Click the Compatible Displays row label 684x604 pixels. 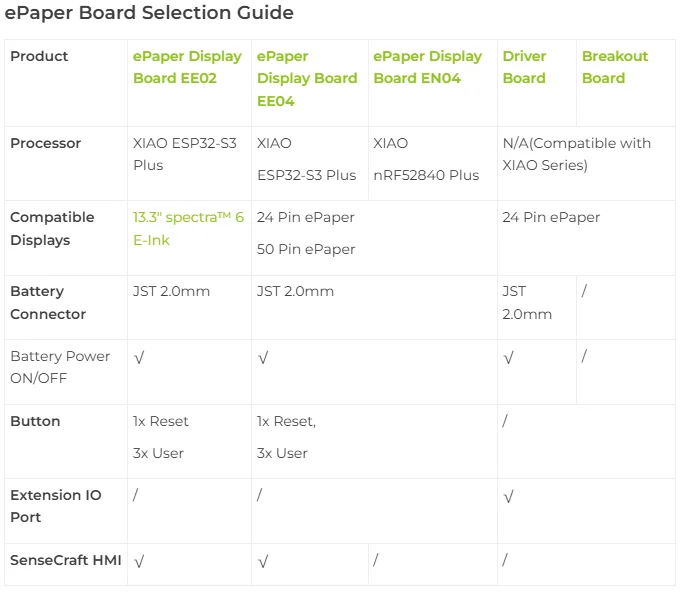(52, 229)
